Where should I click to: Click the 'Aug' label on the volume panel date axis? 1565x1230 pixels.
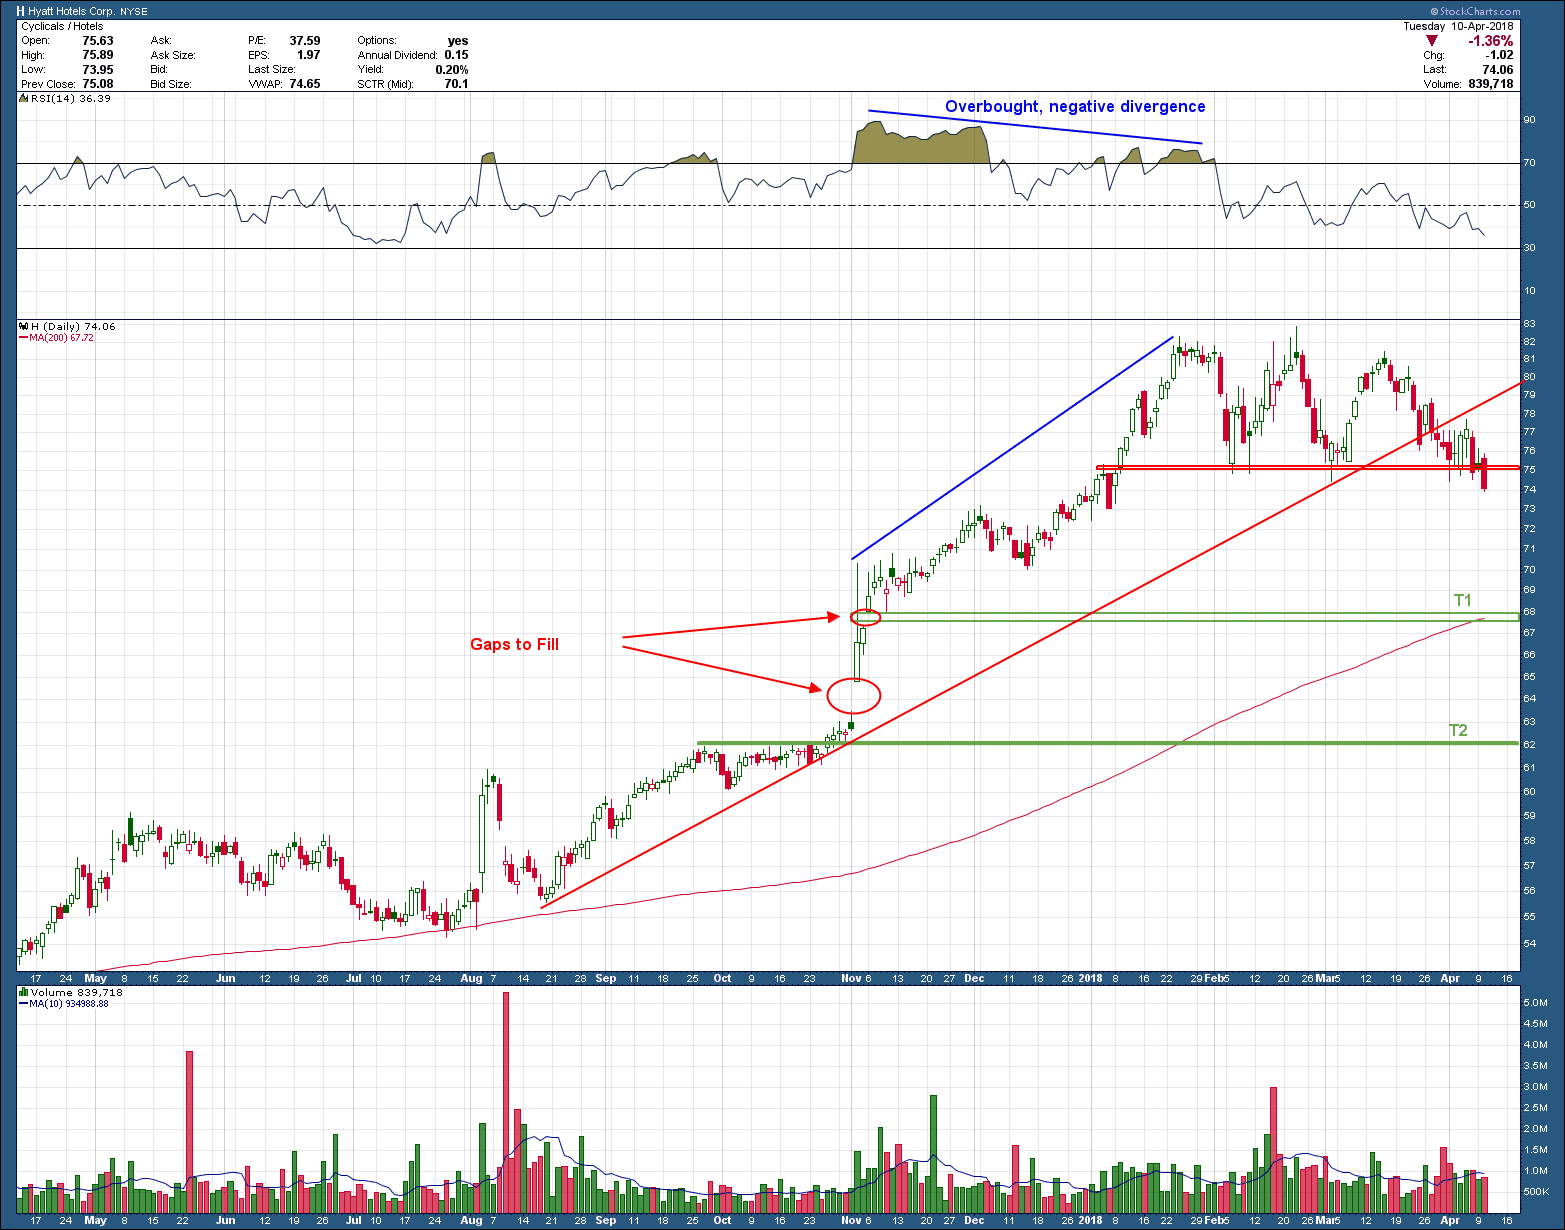click(x=472, y=1220)
